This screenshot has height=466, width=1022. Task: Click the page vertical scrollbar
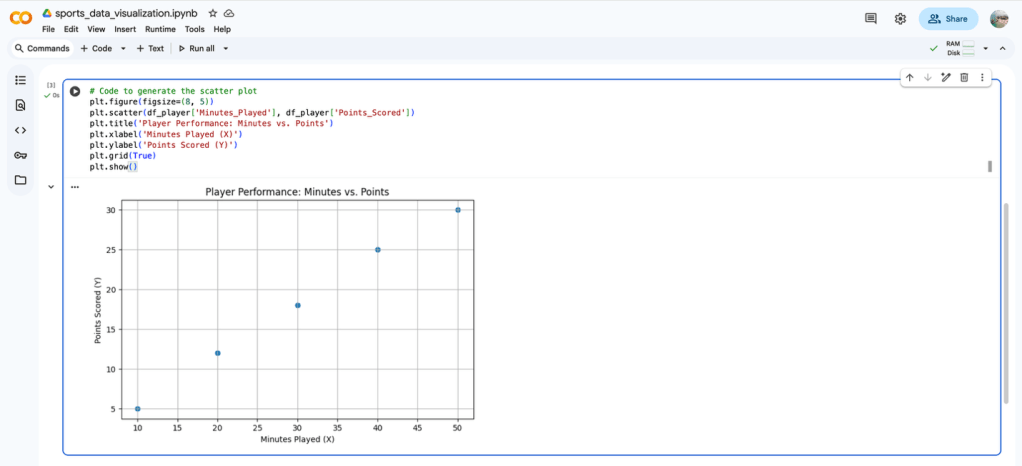pos(1006,300)
